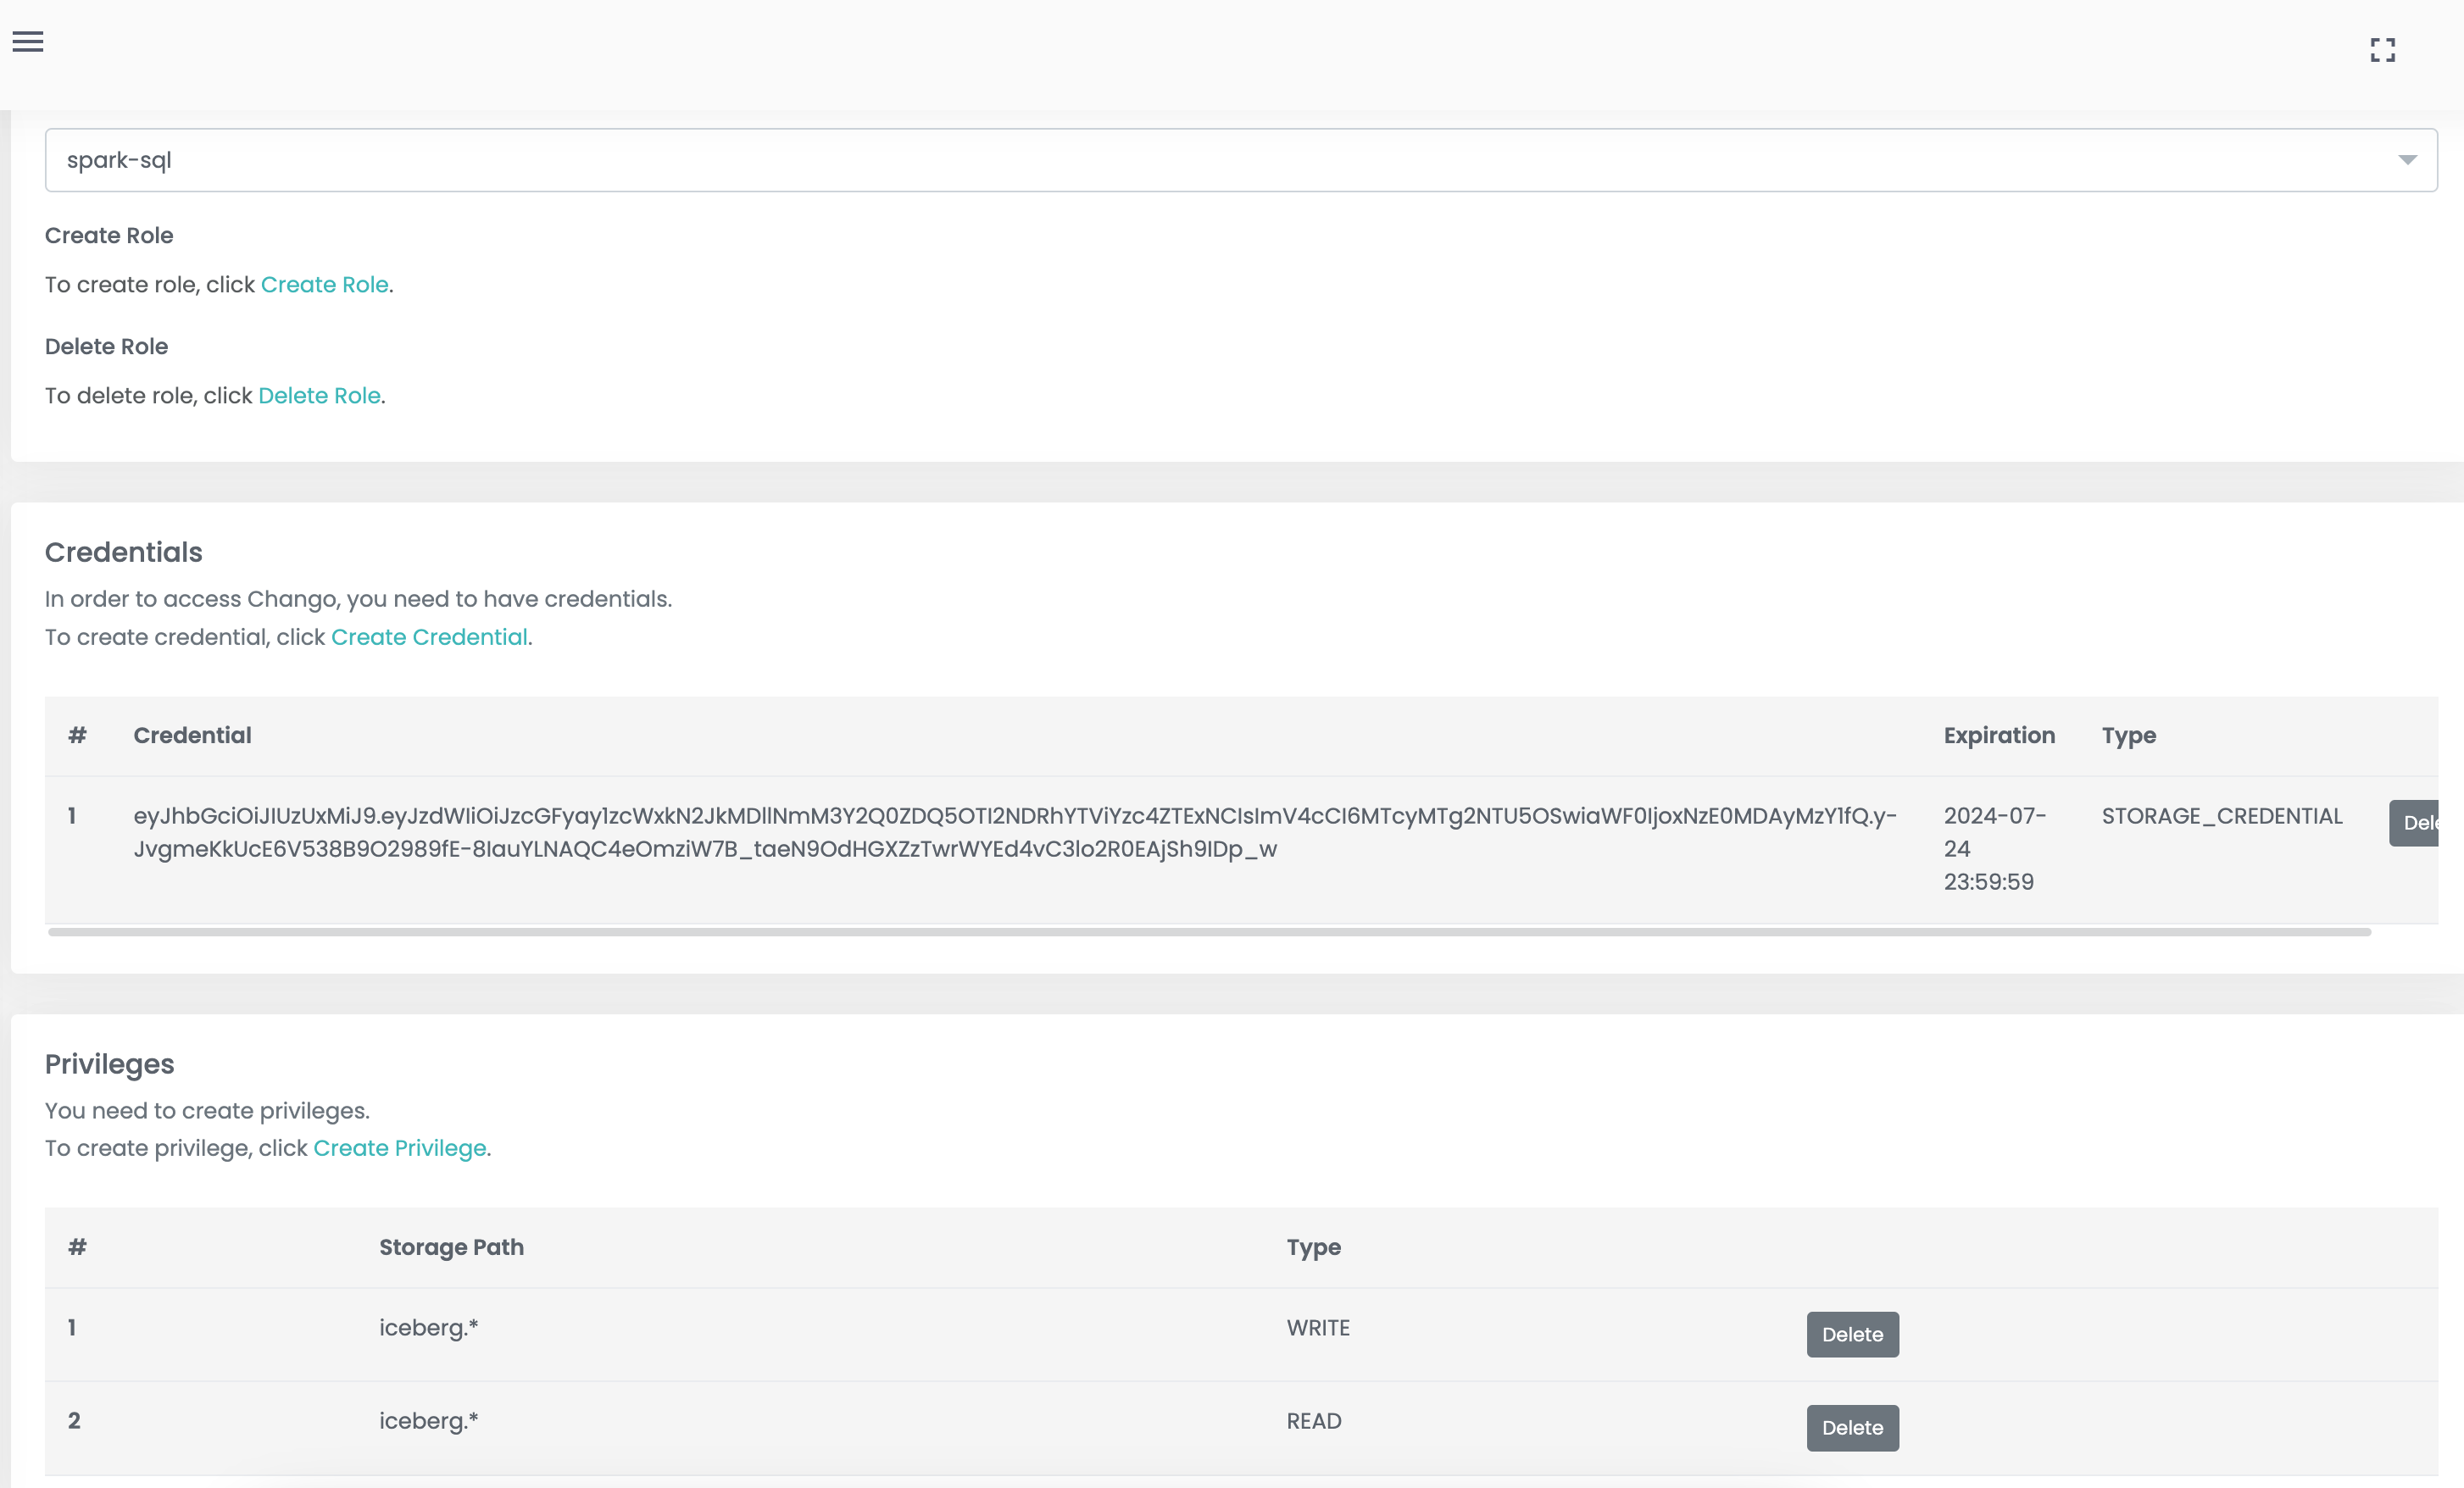The image size is (2464, 1488).
Task: Delete the iceberg.* WRITE privilege
Action: coord(1852,1334)
